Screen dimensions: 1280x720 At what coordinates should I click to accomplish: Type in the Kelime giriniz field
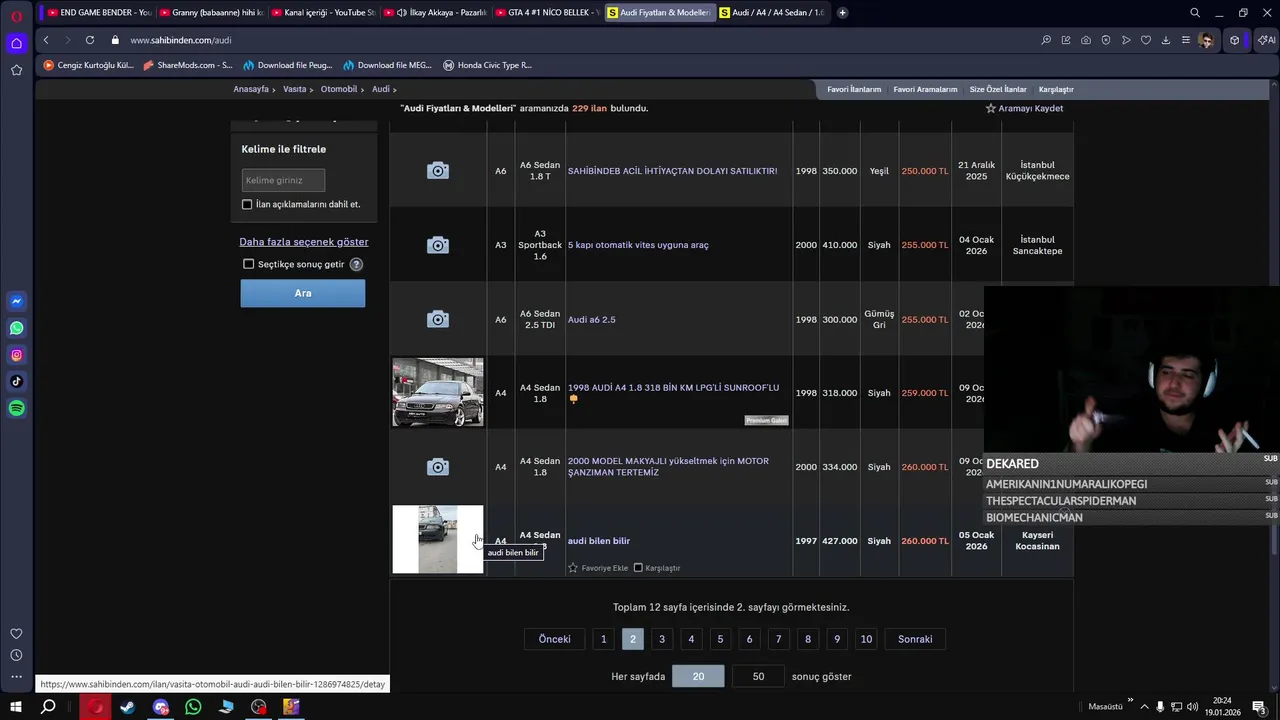[283, 180]
